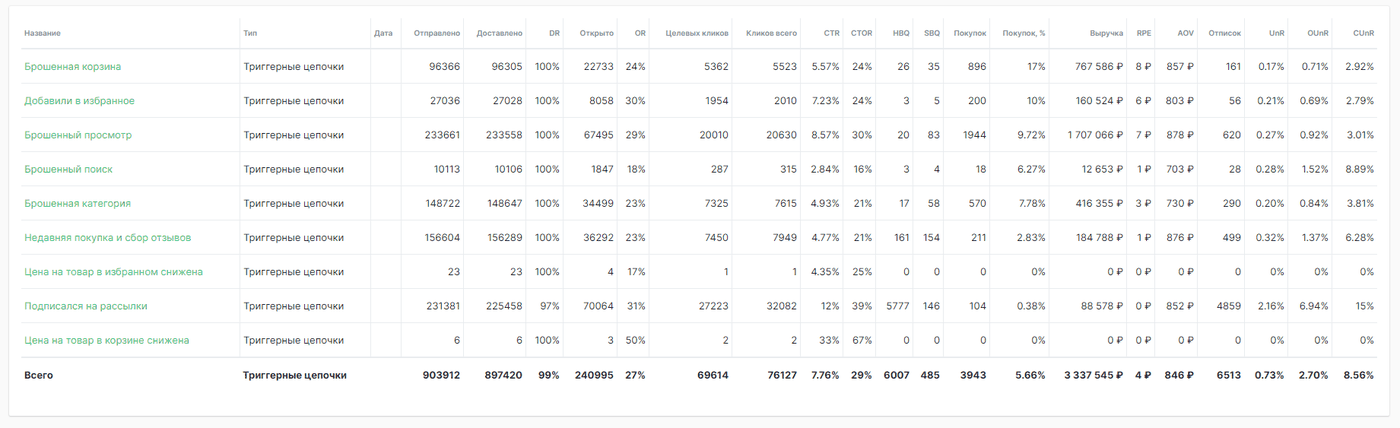
Task: Open Цена на товар в корзине снижена
Action: (x=107, y=340)
